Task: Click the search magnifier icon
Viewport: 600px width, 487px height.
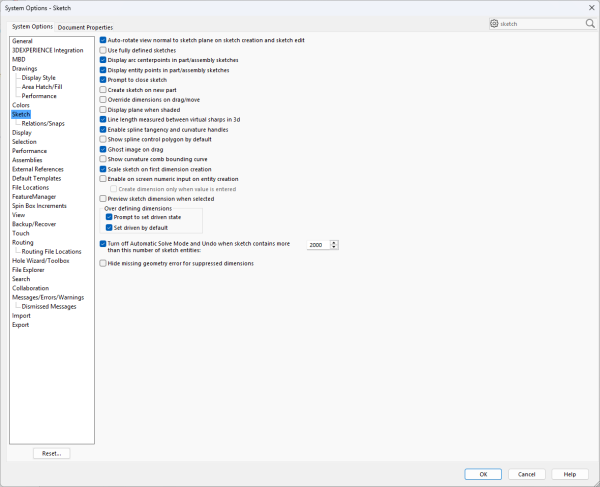Action: click(588, 23)
